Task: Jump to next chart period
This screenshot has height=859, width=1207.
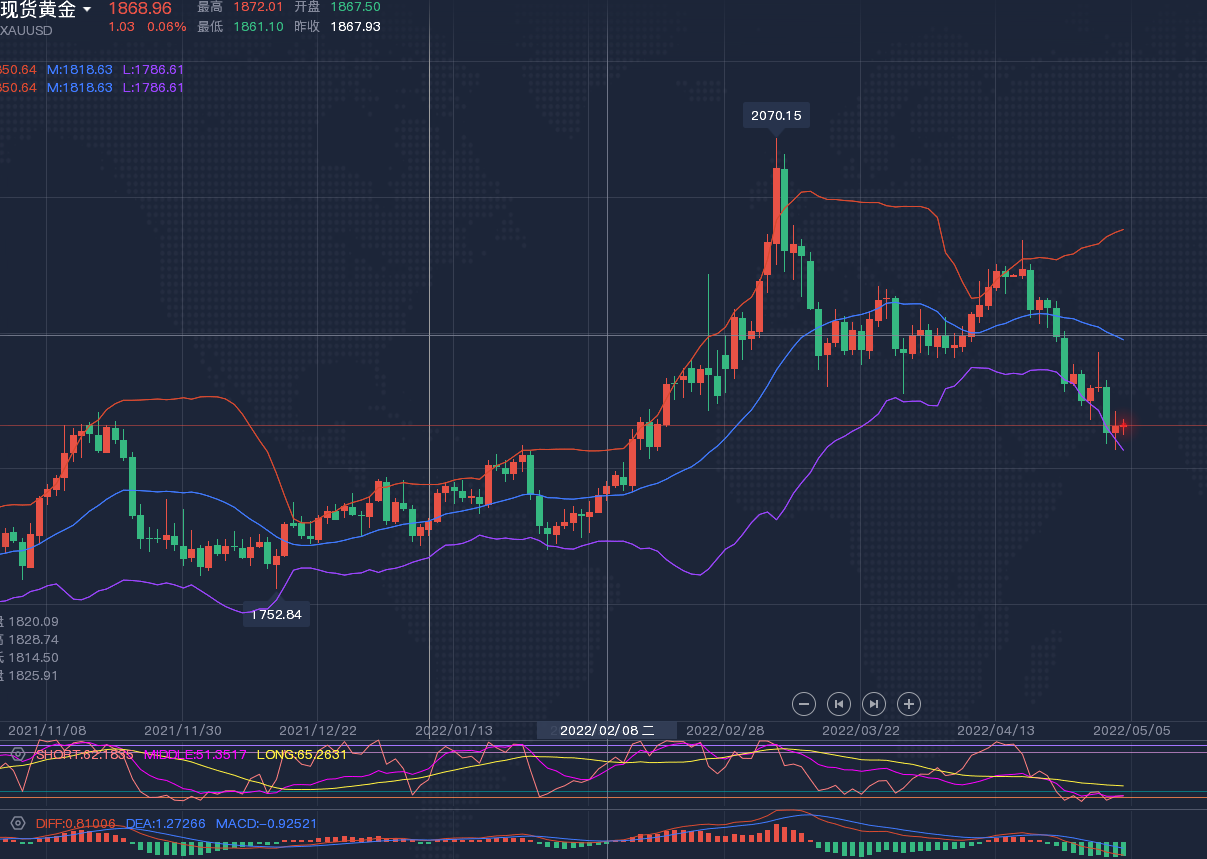Action: point(873,704)
